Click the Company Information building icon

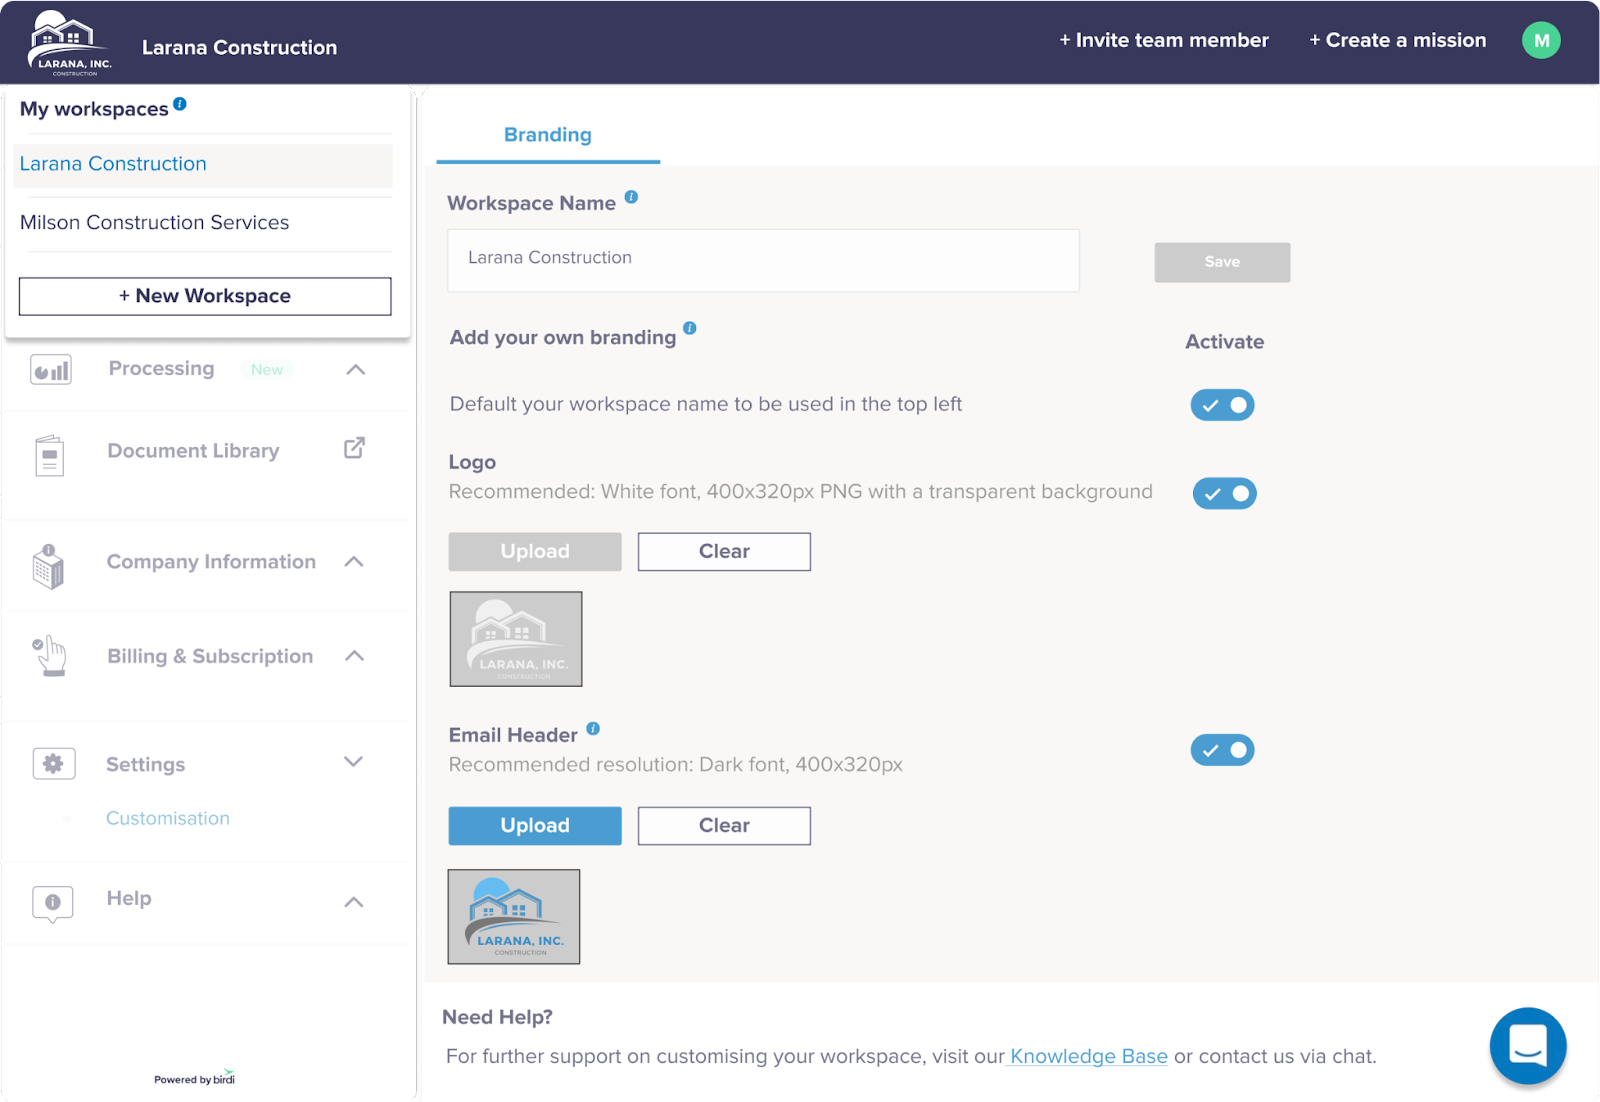[48, 566]
